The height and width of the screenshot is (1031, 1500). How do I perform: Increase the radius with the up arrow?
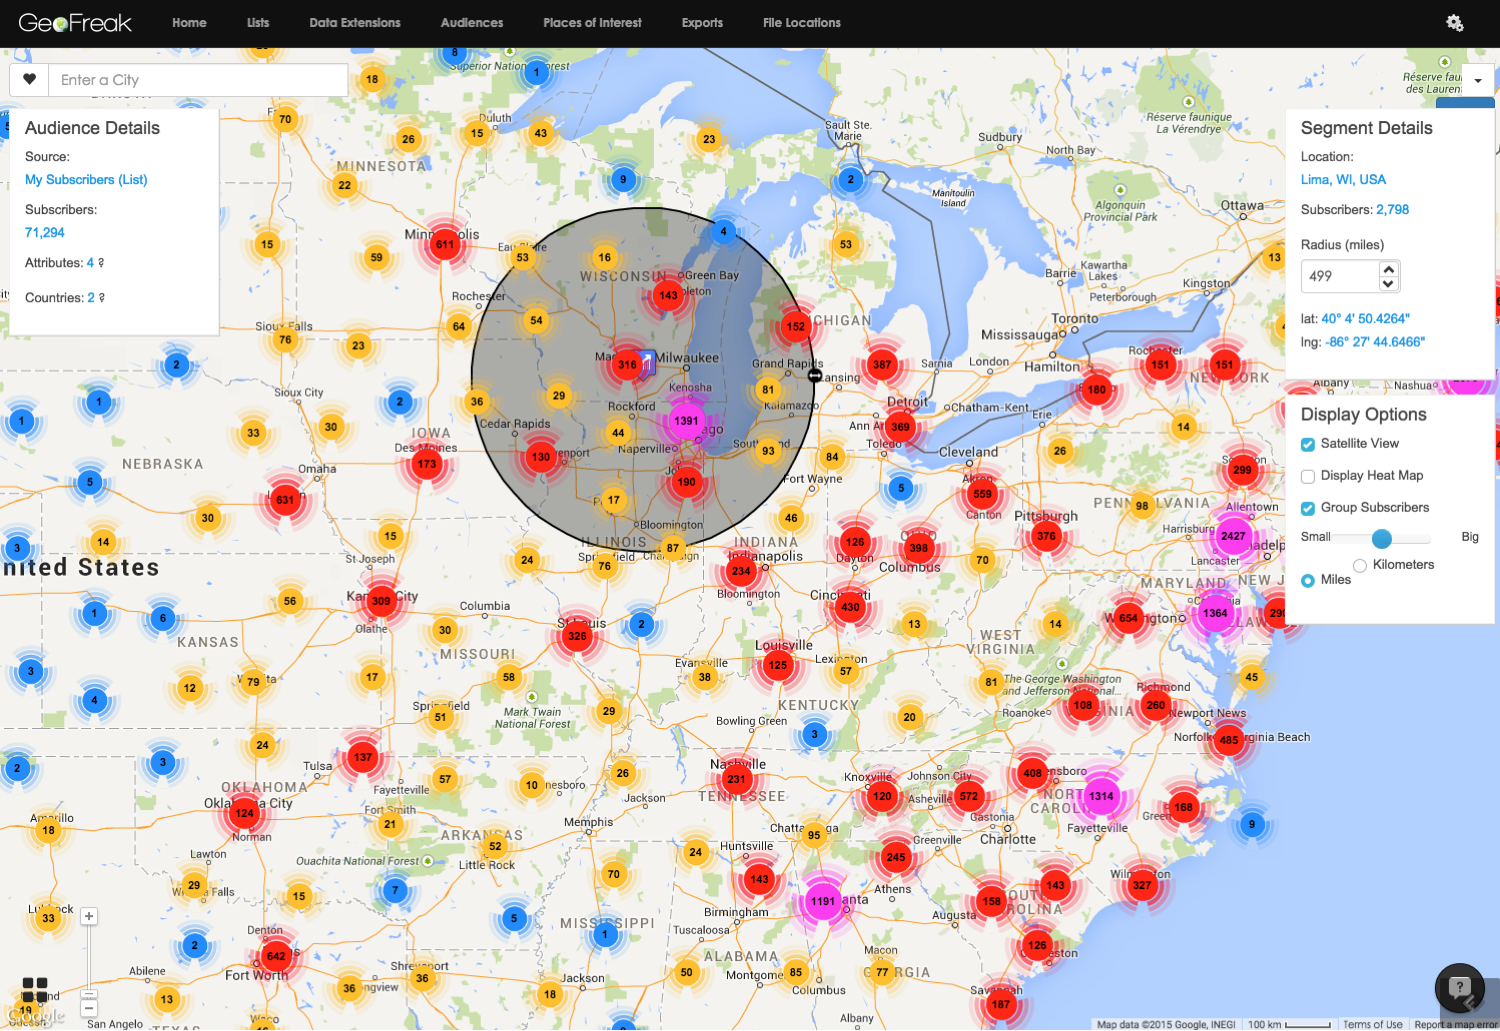click(x=1388, y=269)
